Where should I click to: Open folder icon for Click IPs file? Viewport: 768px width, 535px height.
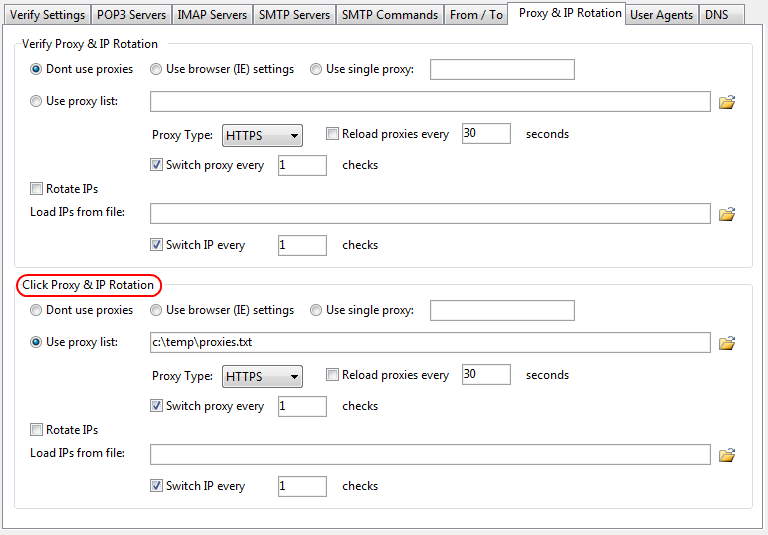click(727, 455)
